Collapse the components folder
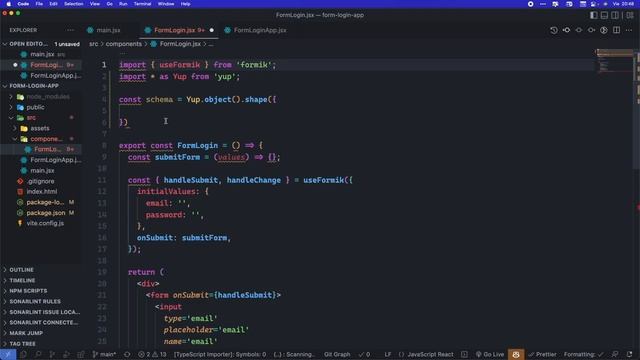 click(x=15, y=139)
